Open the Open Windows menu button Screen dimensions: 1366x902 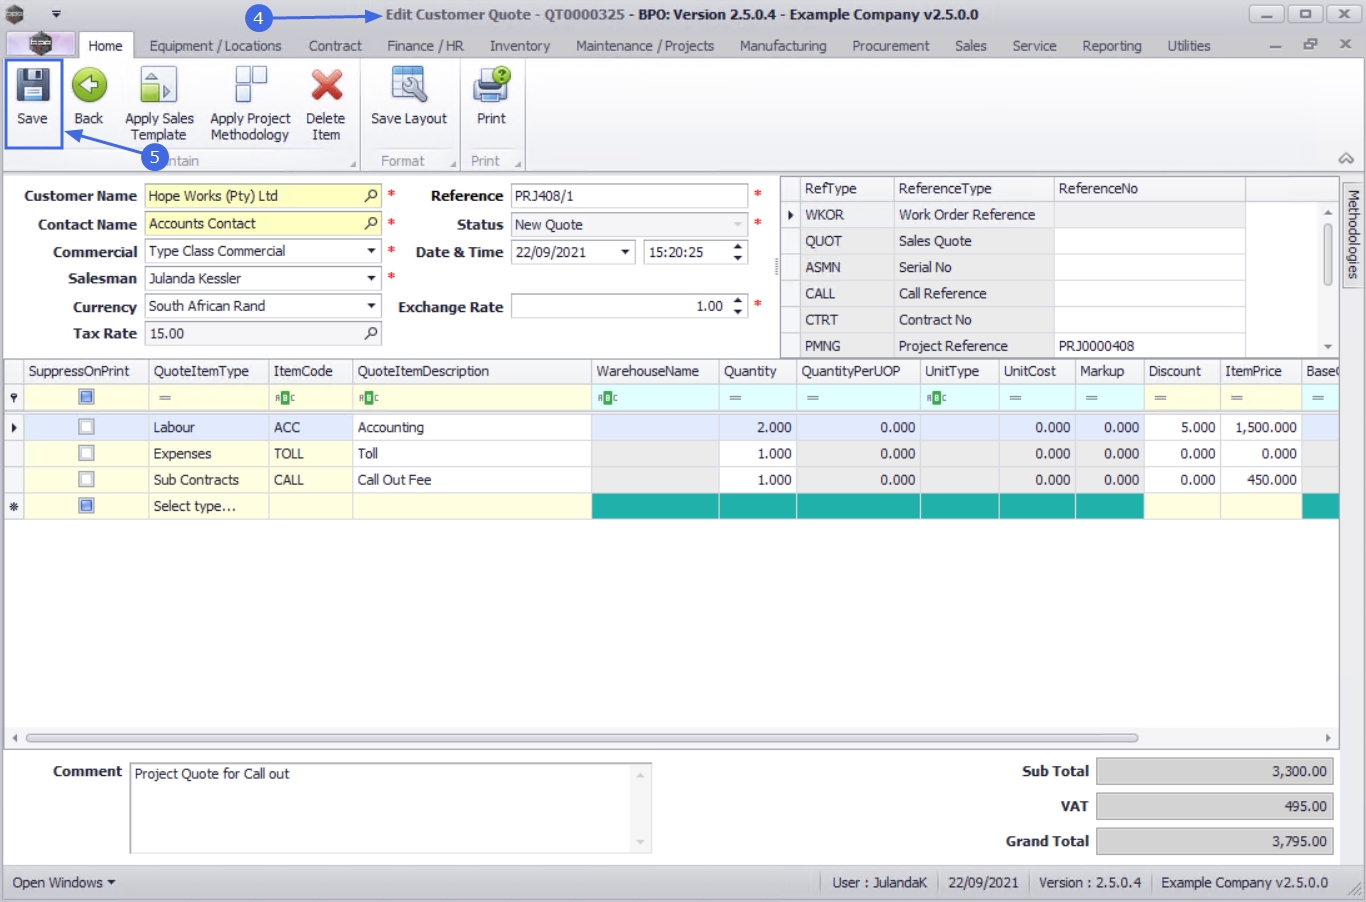click(x=63, y=882)
